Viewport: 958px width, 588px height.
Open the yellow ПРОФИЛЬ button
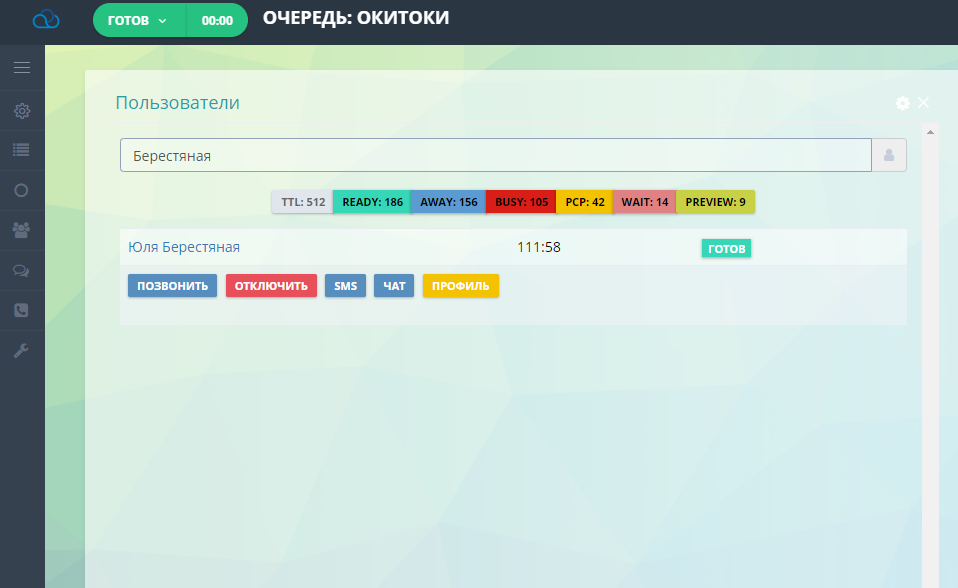coord(460,286)
